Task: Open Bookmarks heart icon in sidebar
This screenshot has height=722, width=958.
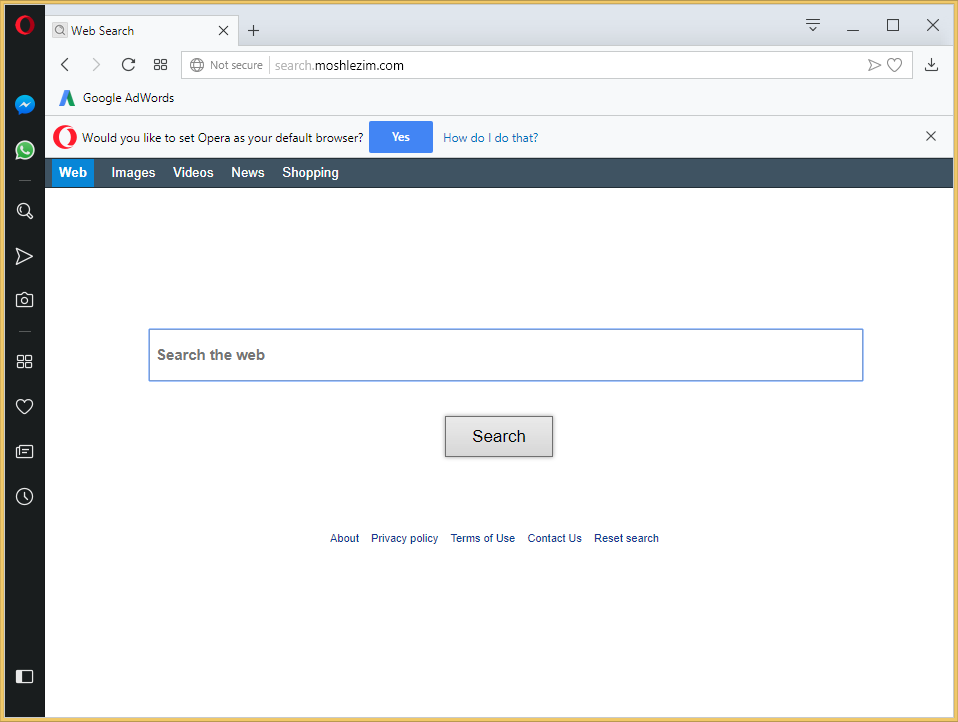Action: pyautogui.click(x=25, y=406)
